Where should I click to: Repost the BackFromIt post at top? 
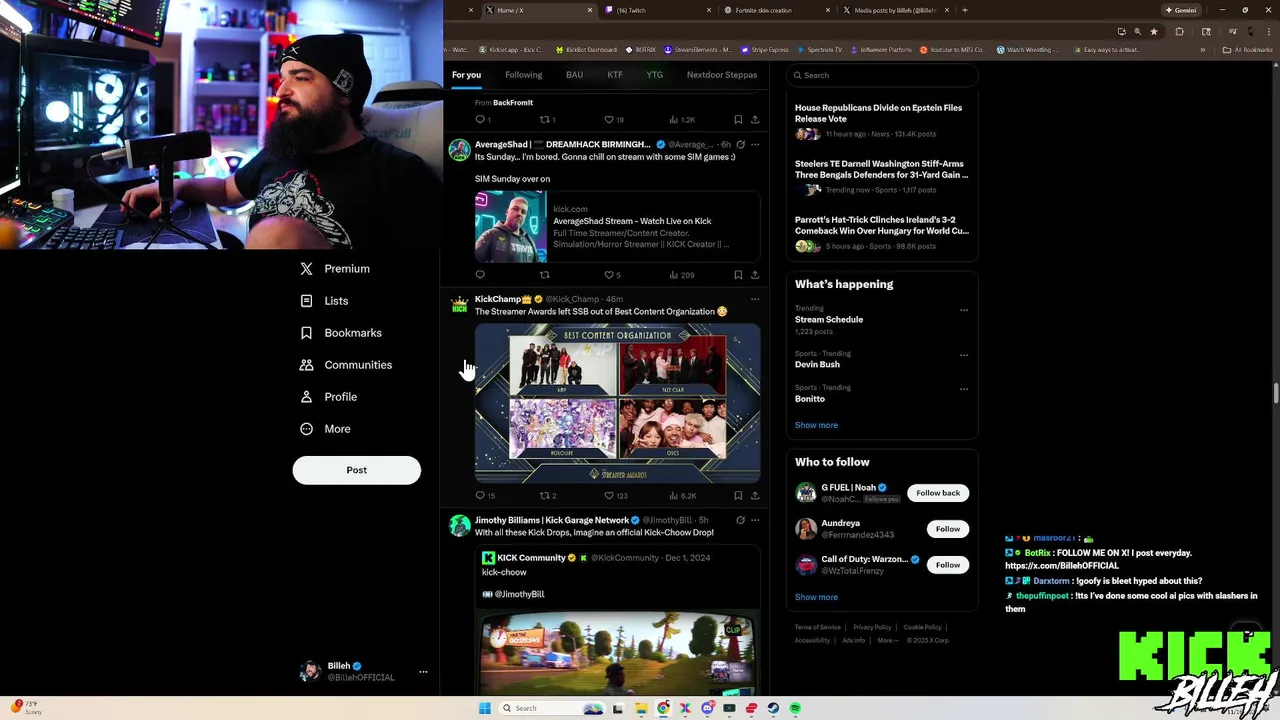tap(547, 119)
